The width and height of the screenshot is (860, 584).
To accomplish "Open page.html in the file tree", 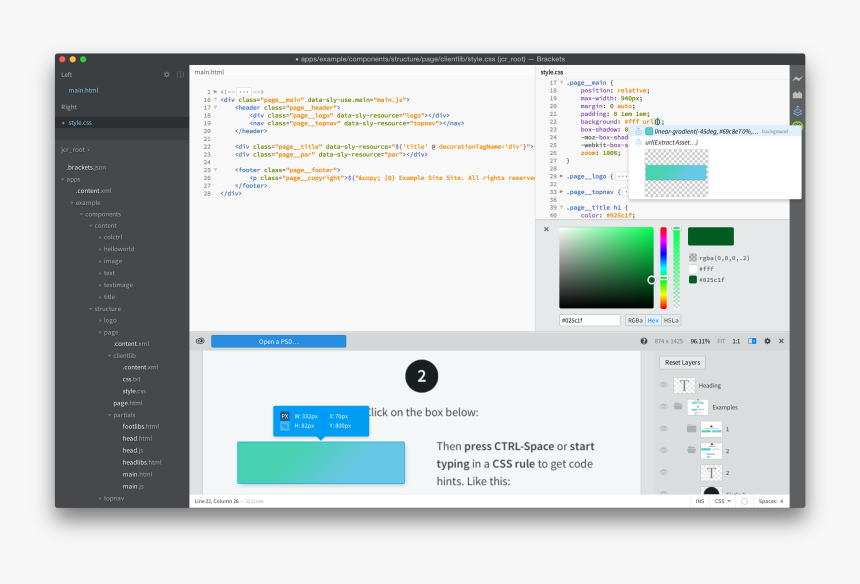I will (x=128, y=403).
